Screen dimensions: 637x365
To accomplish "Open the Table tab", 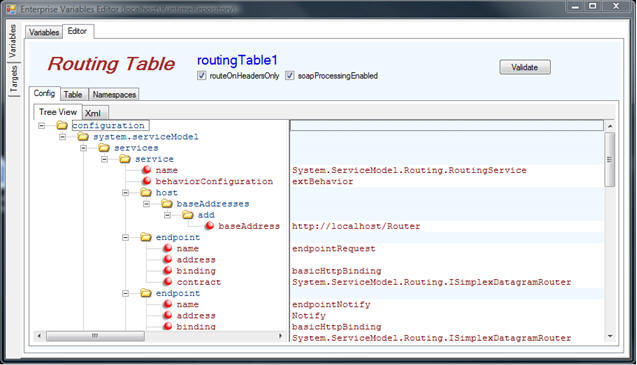I will tap(73, 94).
